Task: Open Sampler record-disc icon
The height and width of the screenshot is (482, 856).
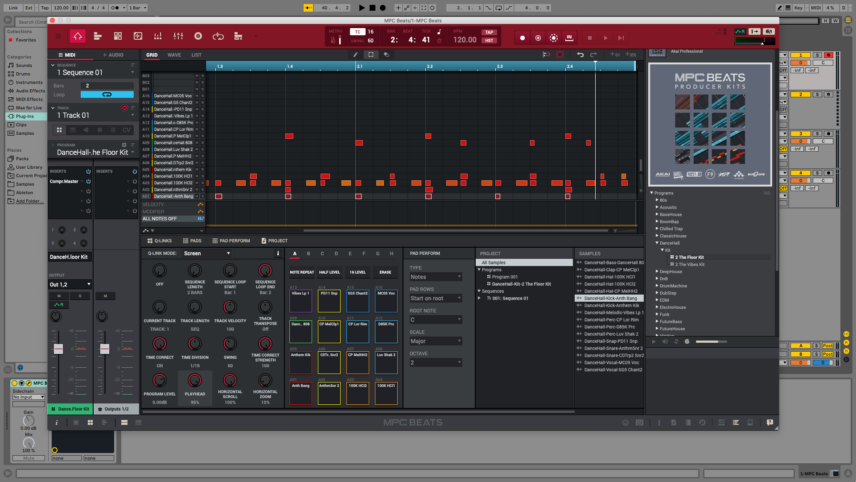Action: coord(198,37)
